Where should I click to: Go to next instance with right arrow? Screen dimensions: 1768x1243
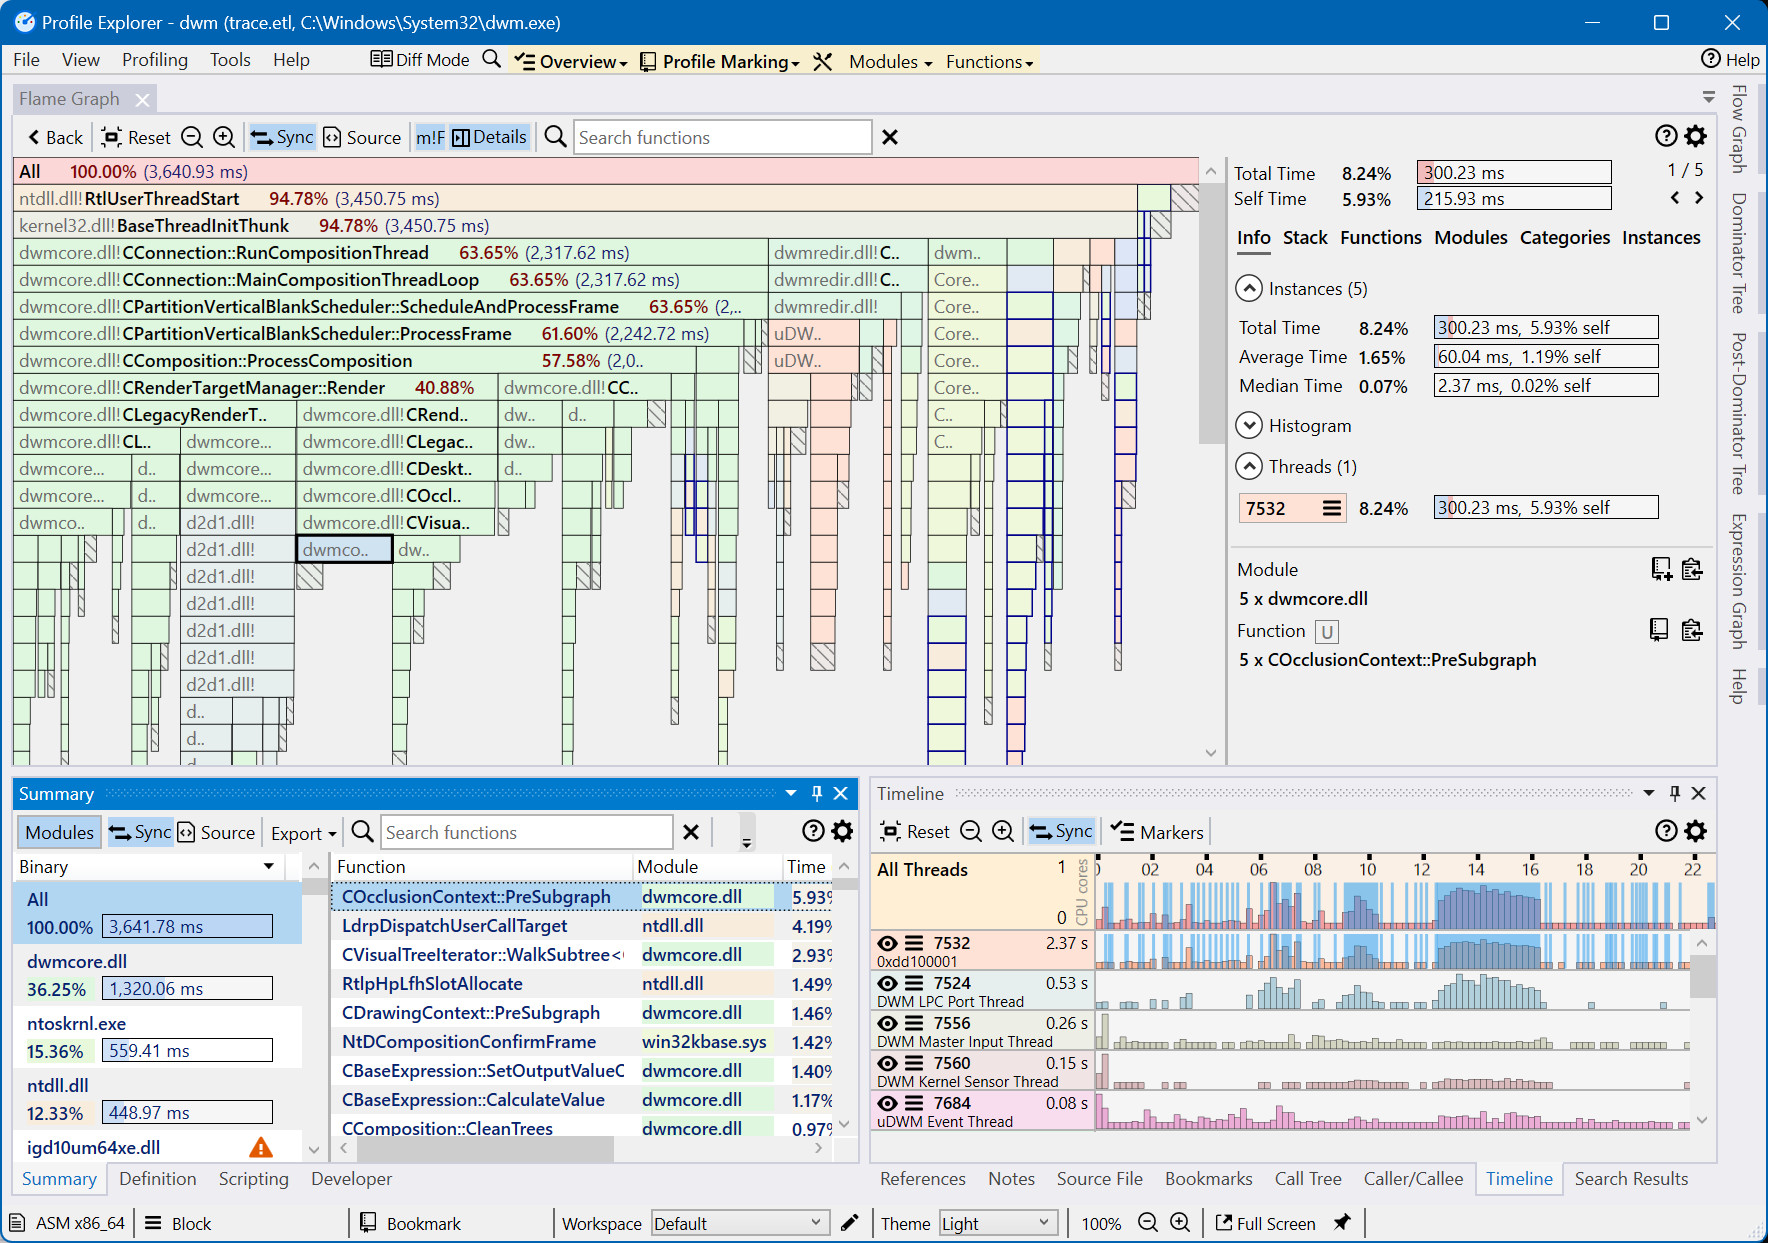coord(1698,198)
